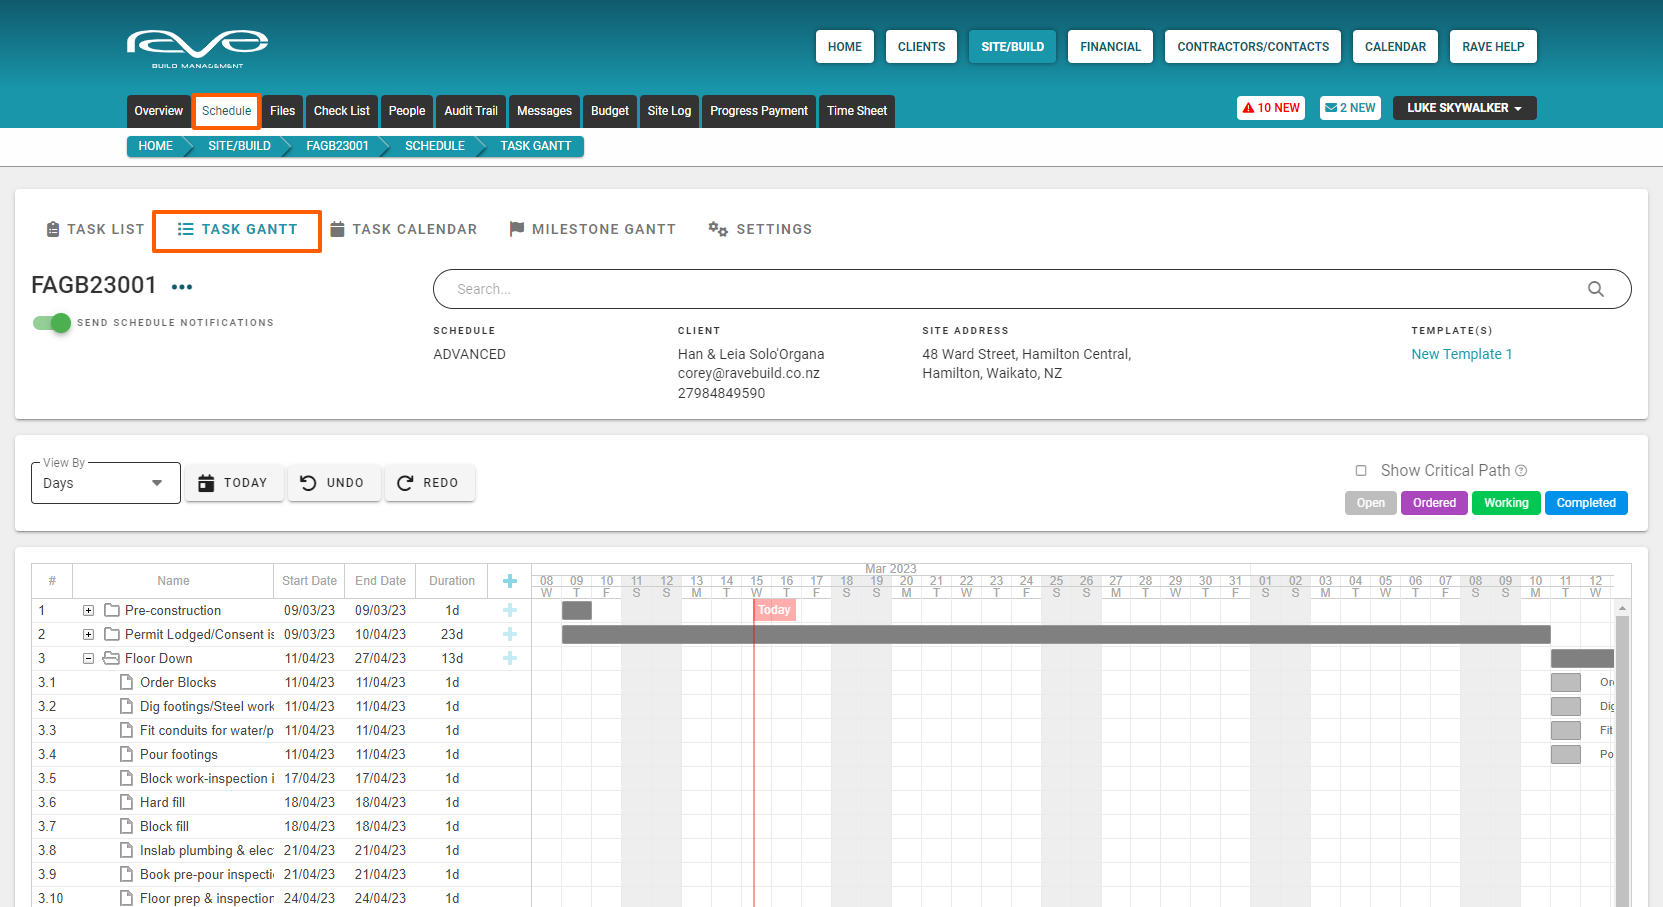Open the 2 NEW messages envelope
1663x907 pixels.
[x=1349, y=108]
